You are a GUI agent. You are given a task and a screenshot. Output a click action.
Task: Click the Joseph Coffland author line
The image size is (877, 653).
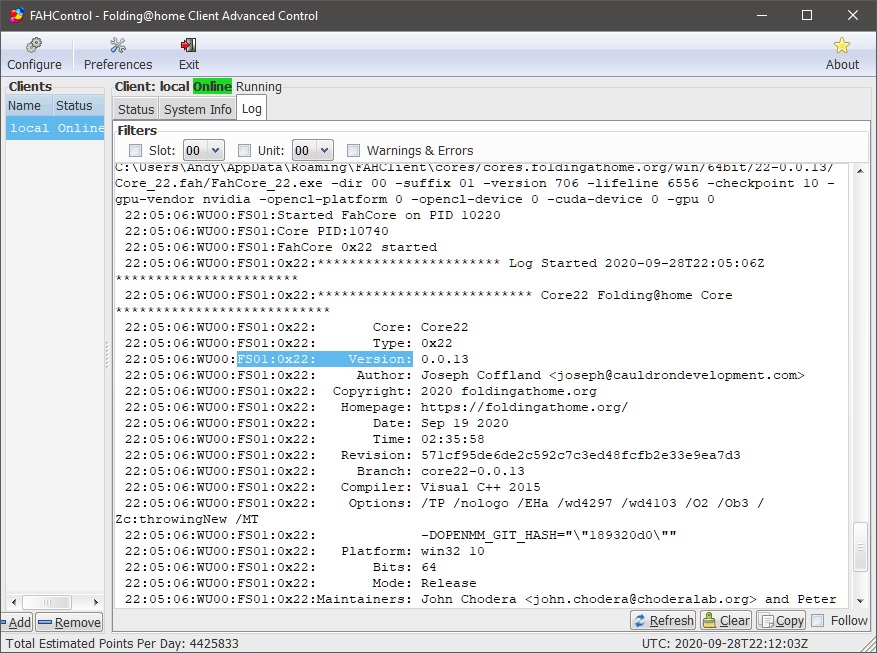click(x=464, y=375)
